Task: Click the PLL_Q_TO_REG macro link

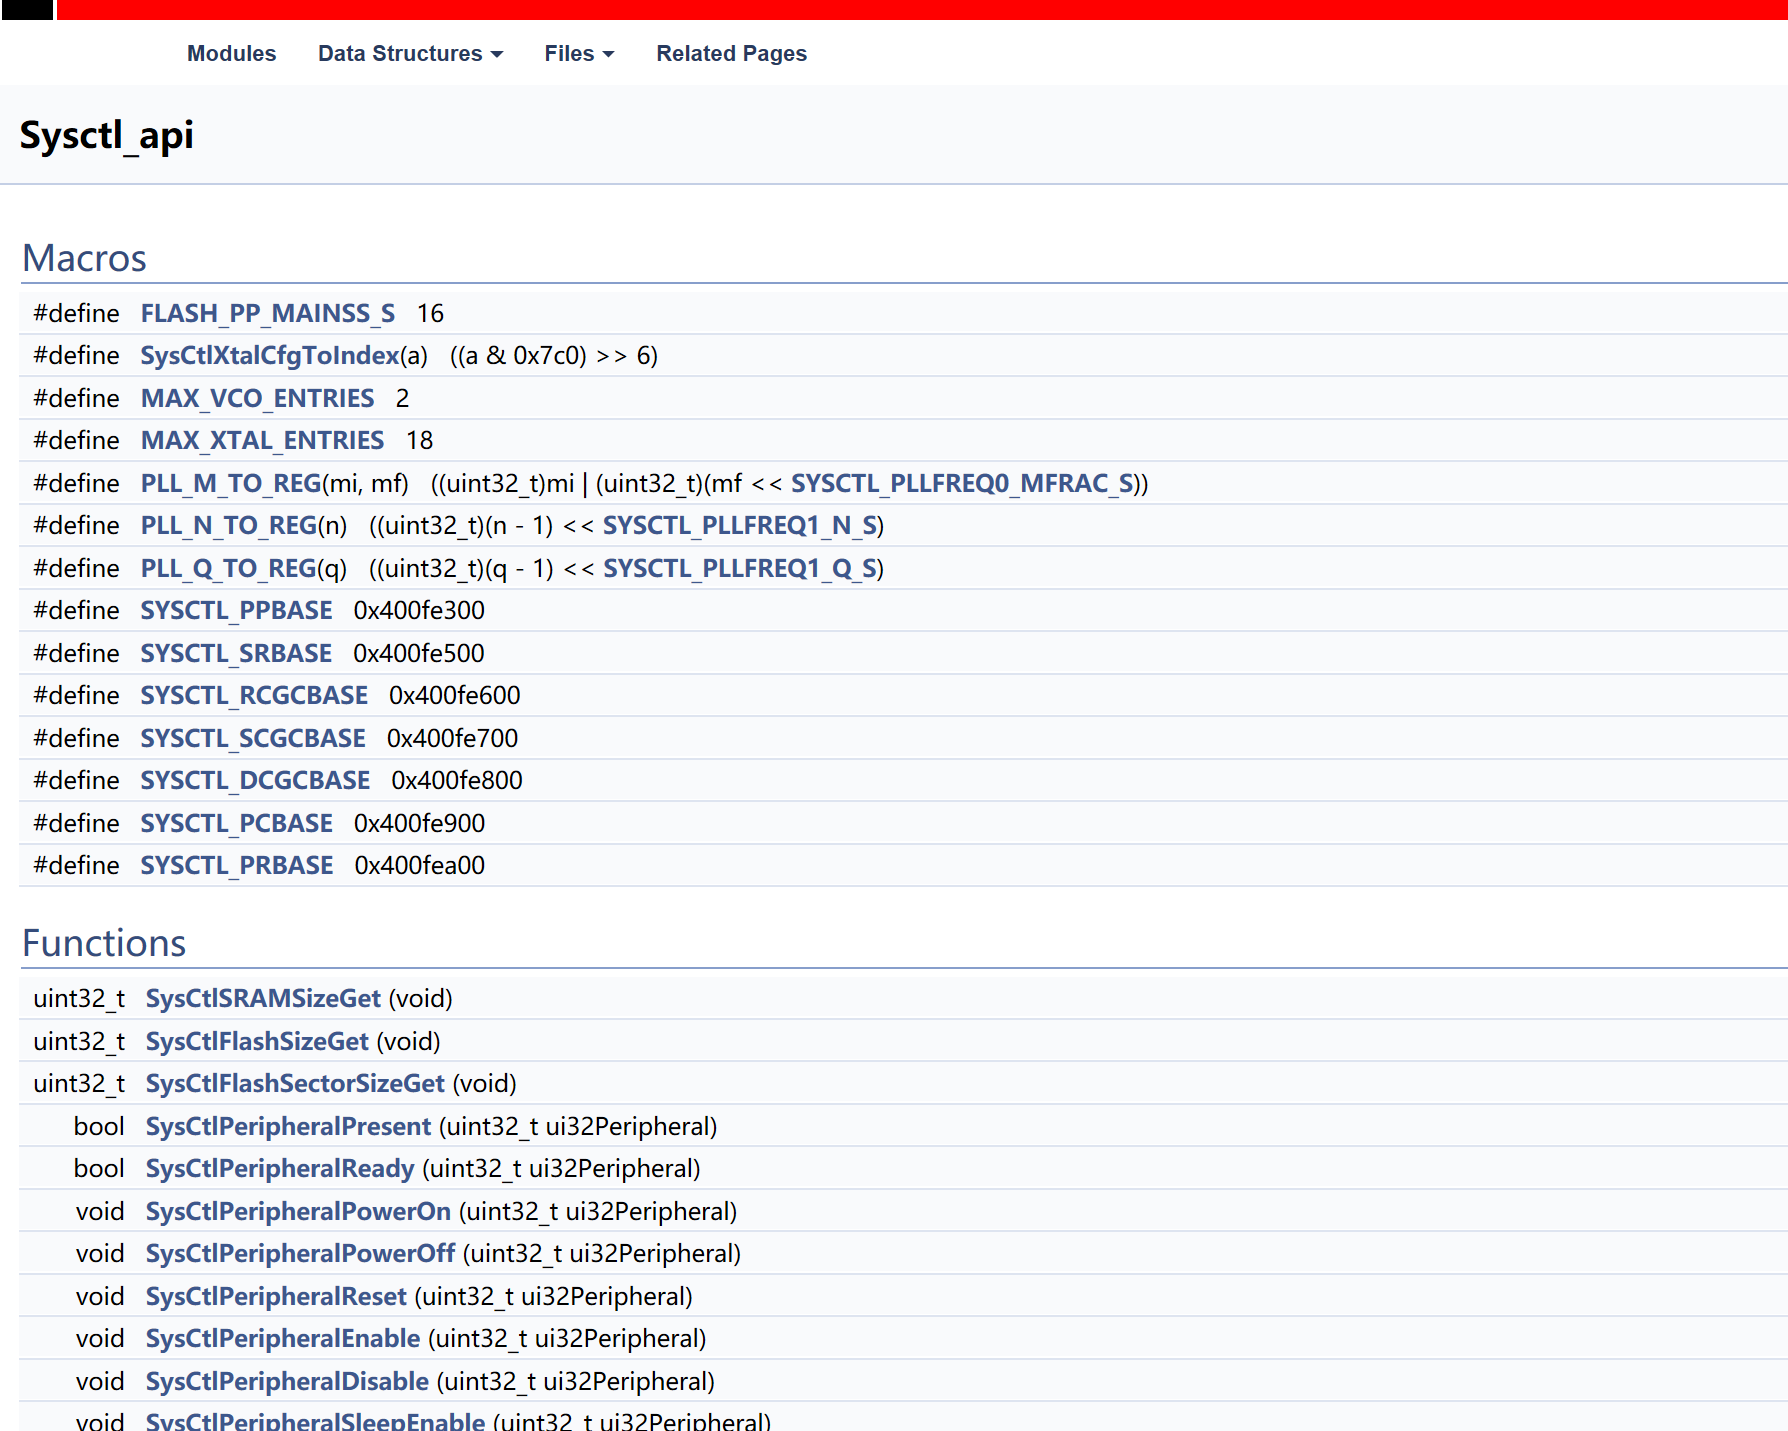Action: (x=228, y=569)
